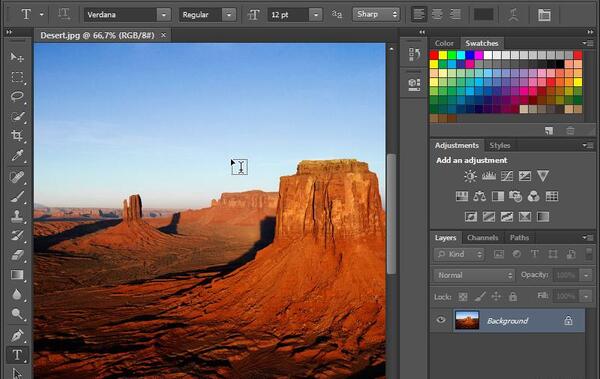
Task: Create new swatch from foreground color
Action: click(549, 131)
